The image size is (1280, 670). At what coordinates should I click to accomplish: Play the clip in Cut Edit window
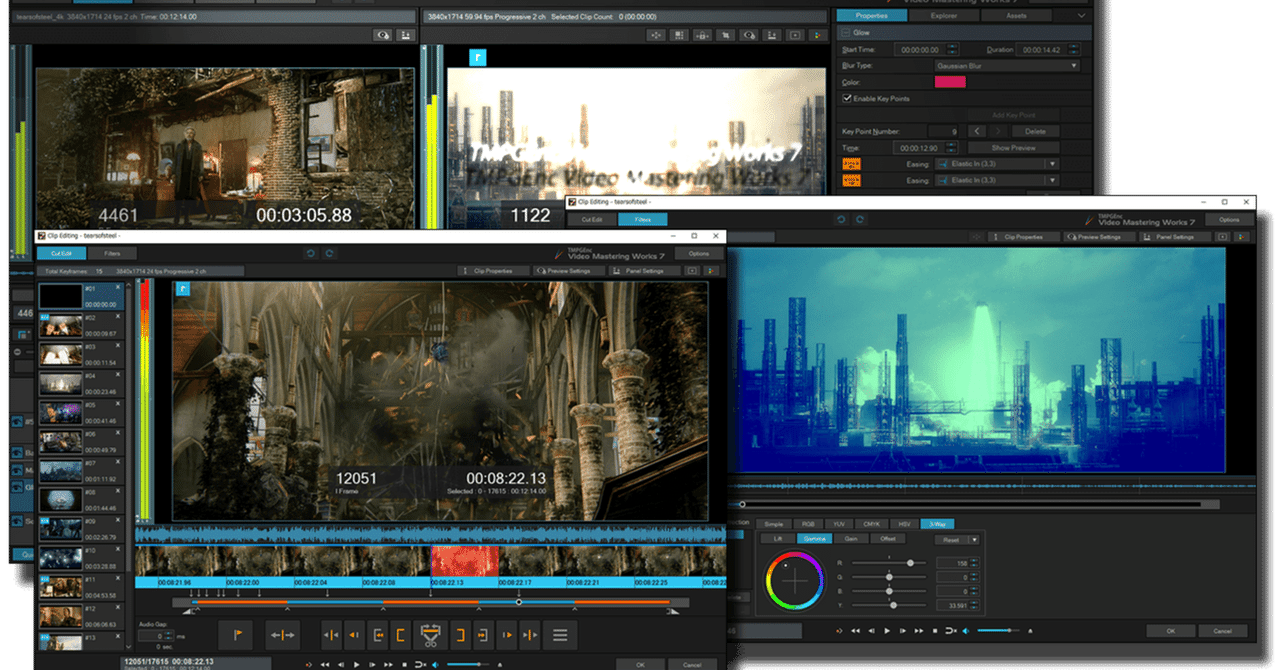coord(357,664)
